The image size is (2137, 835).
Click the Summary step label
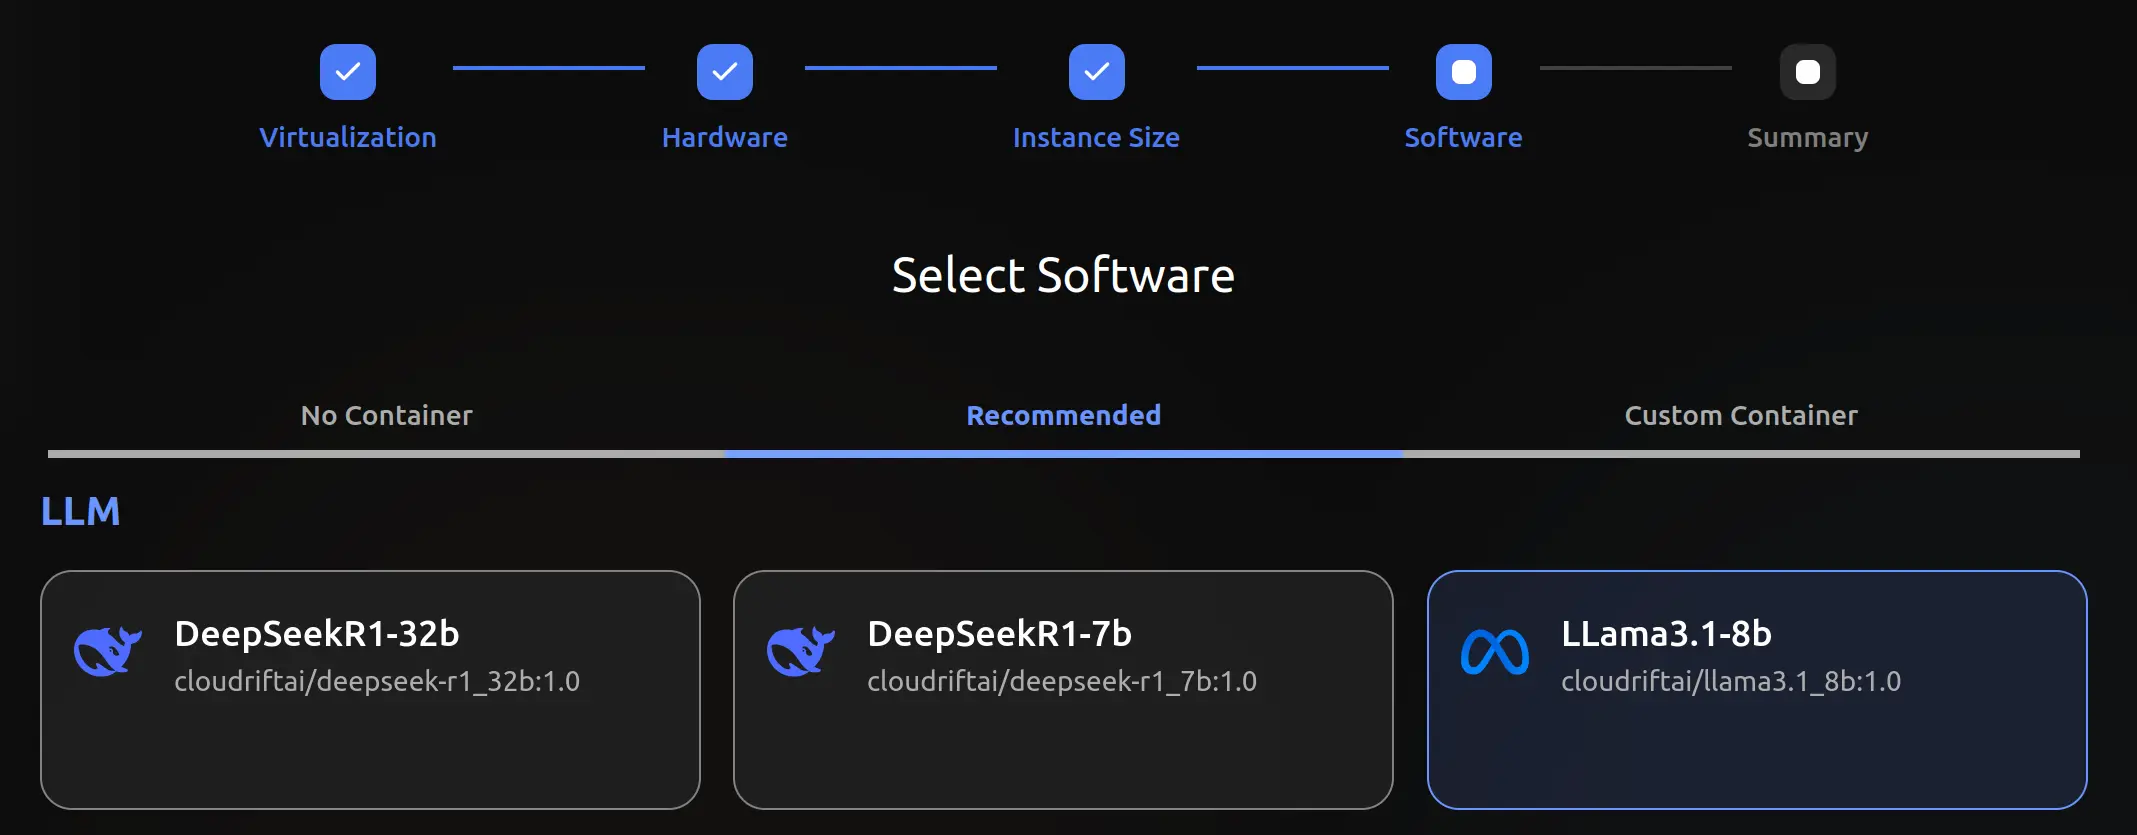pos(1808,138)
